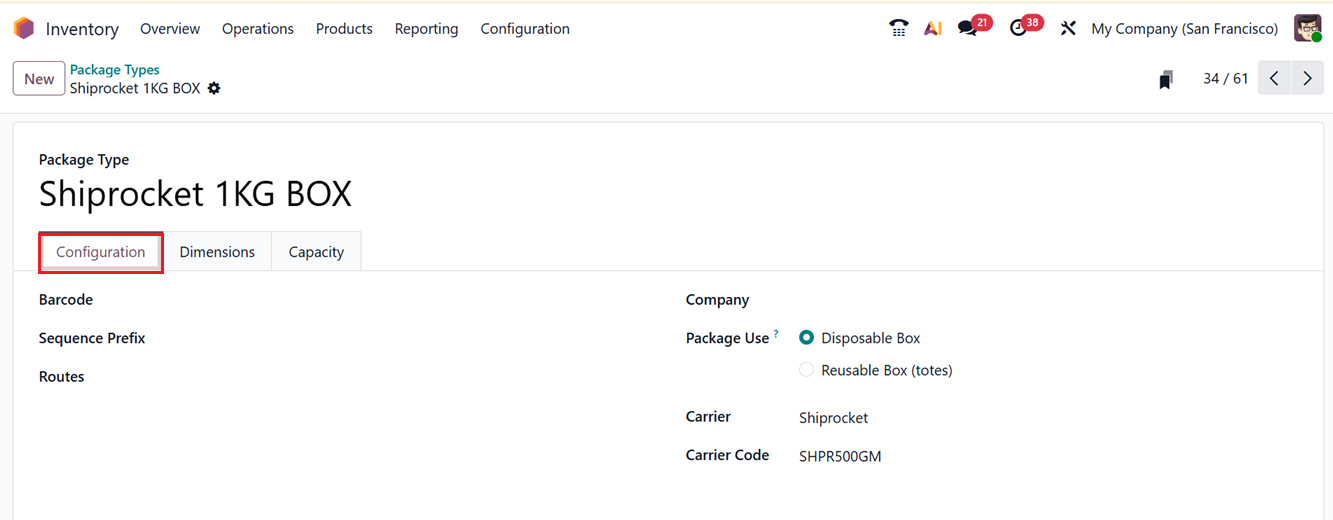Expand the Operations menu
The width and height of the screenshot is (1333, 520).
point(258,29)
